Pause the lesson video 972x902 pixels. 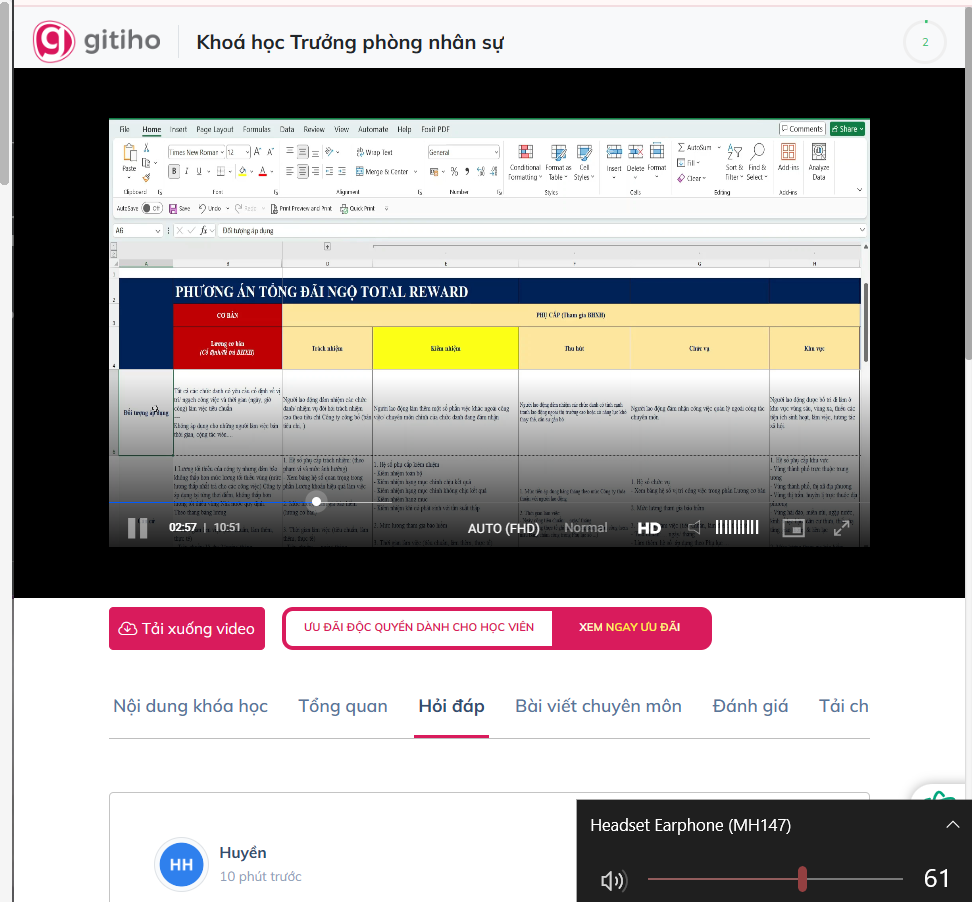[x=137, y=528]
